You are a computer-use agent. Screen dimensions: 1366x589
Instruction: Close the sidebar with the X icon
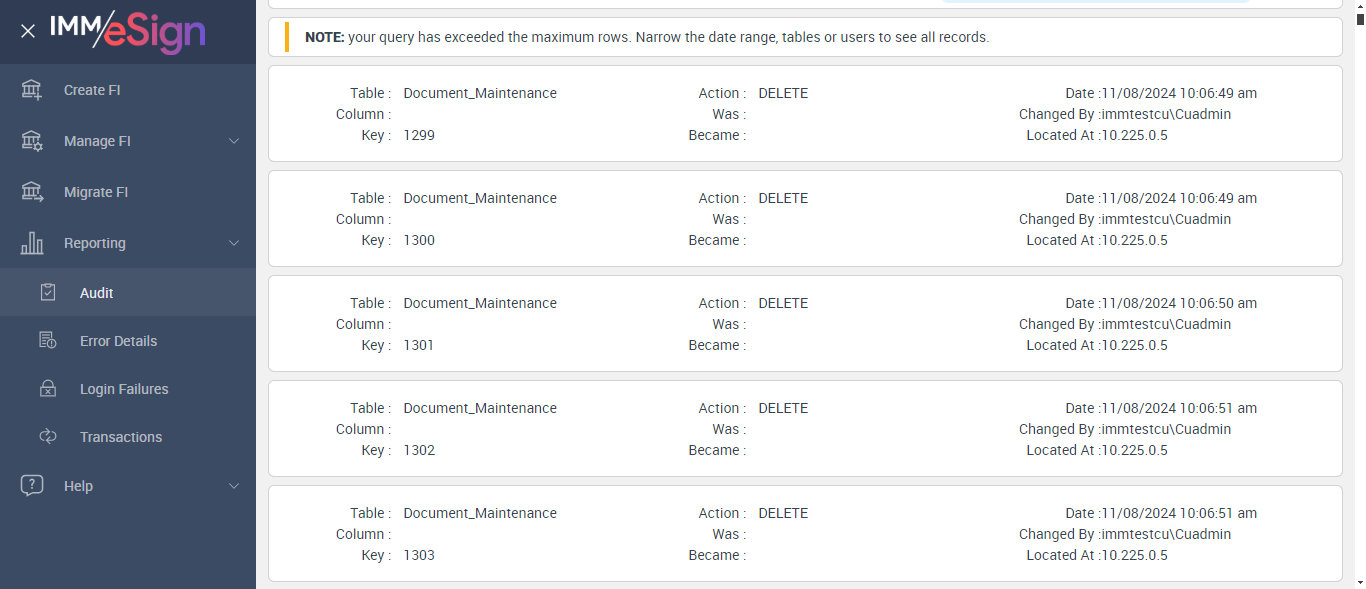coord(28,31)
